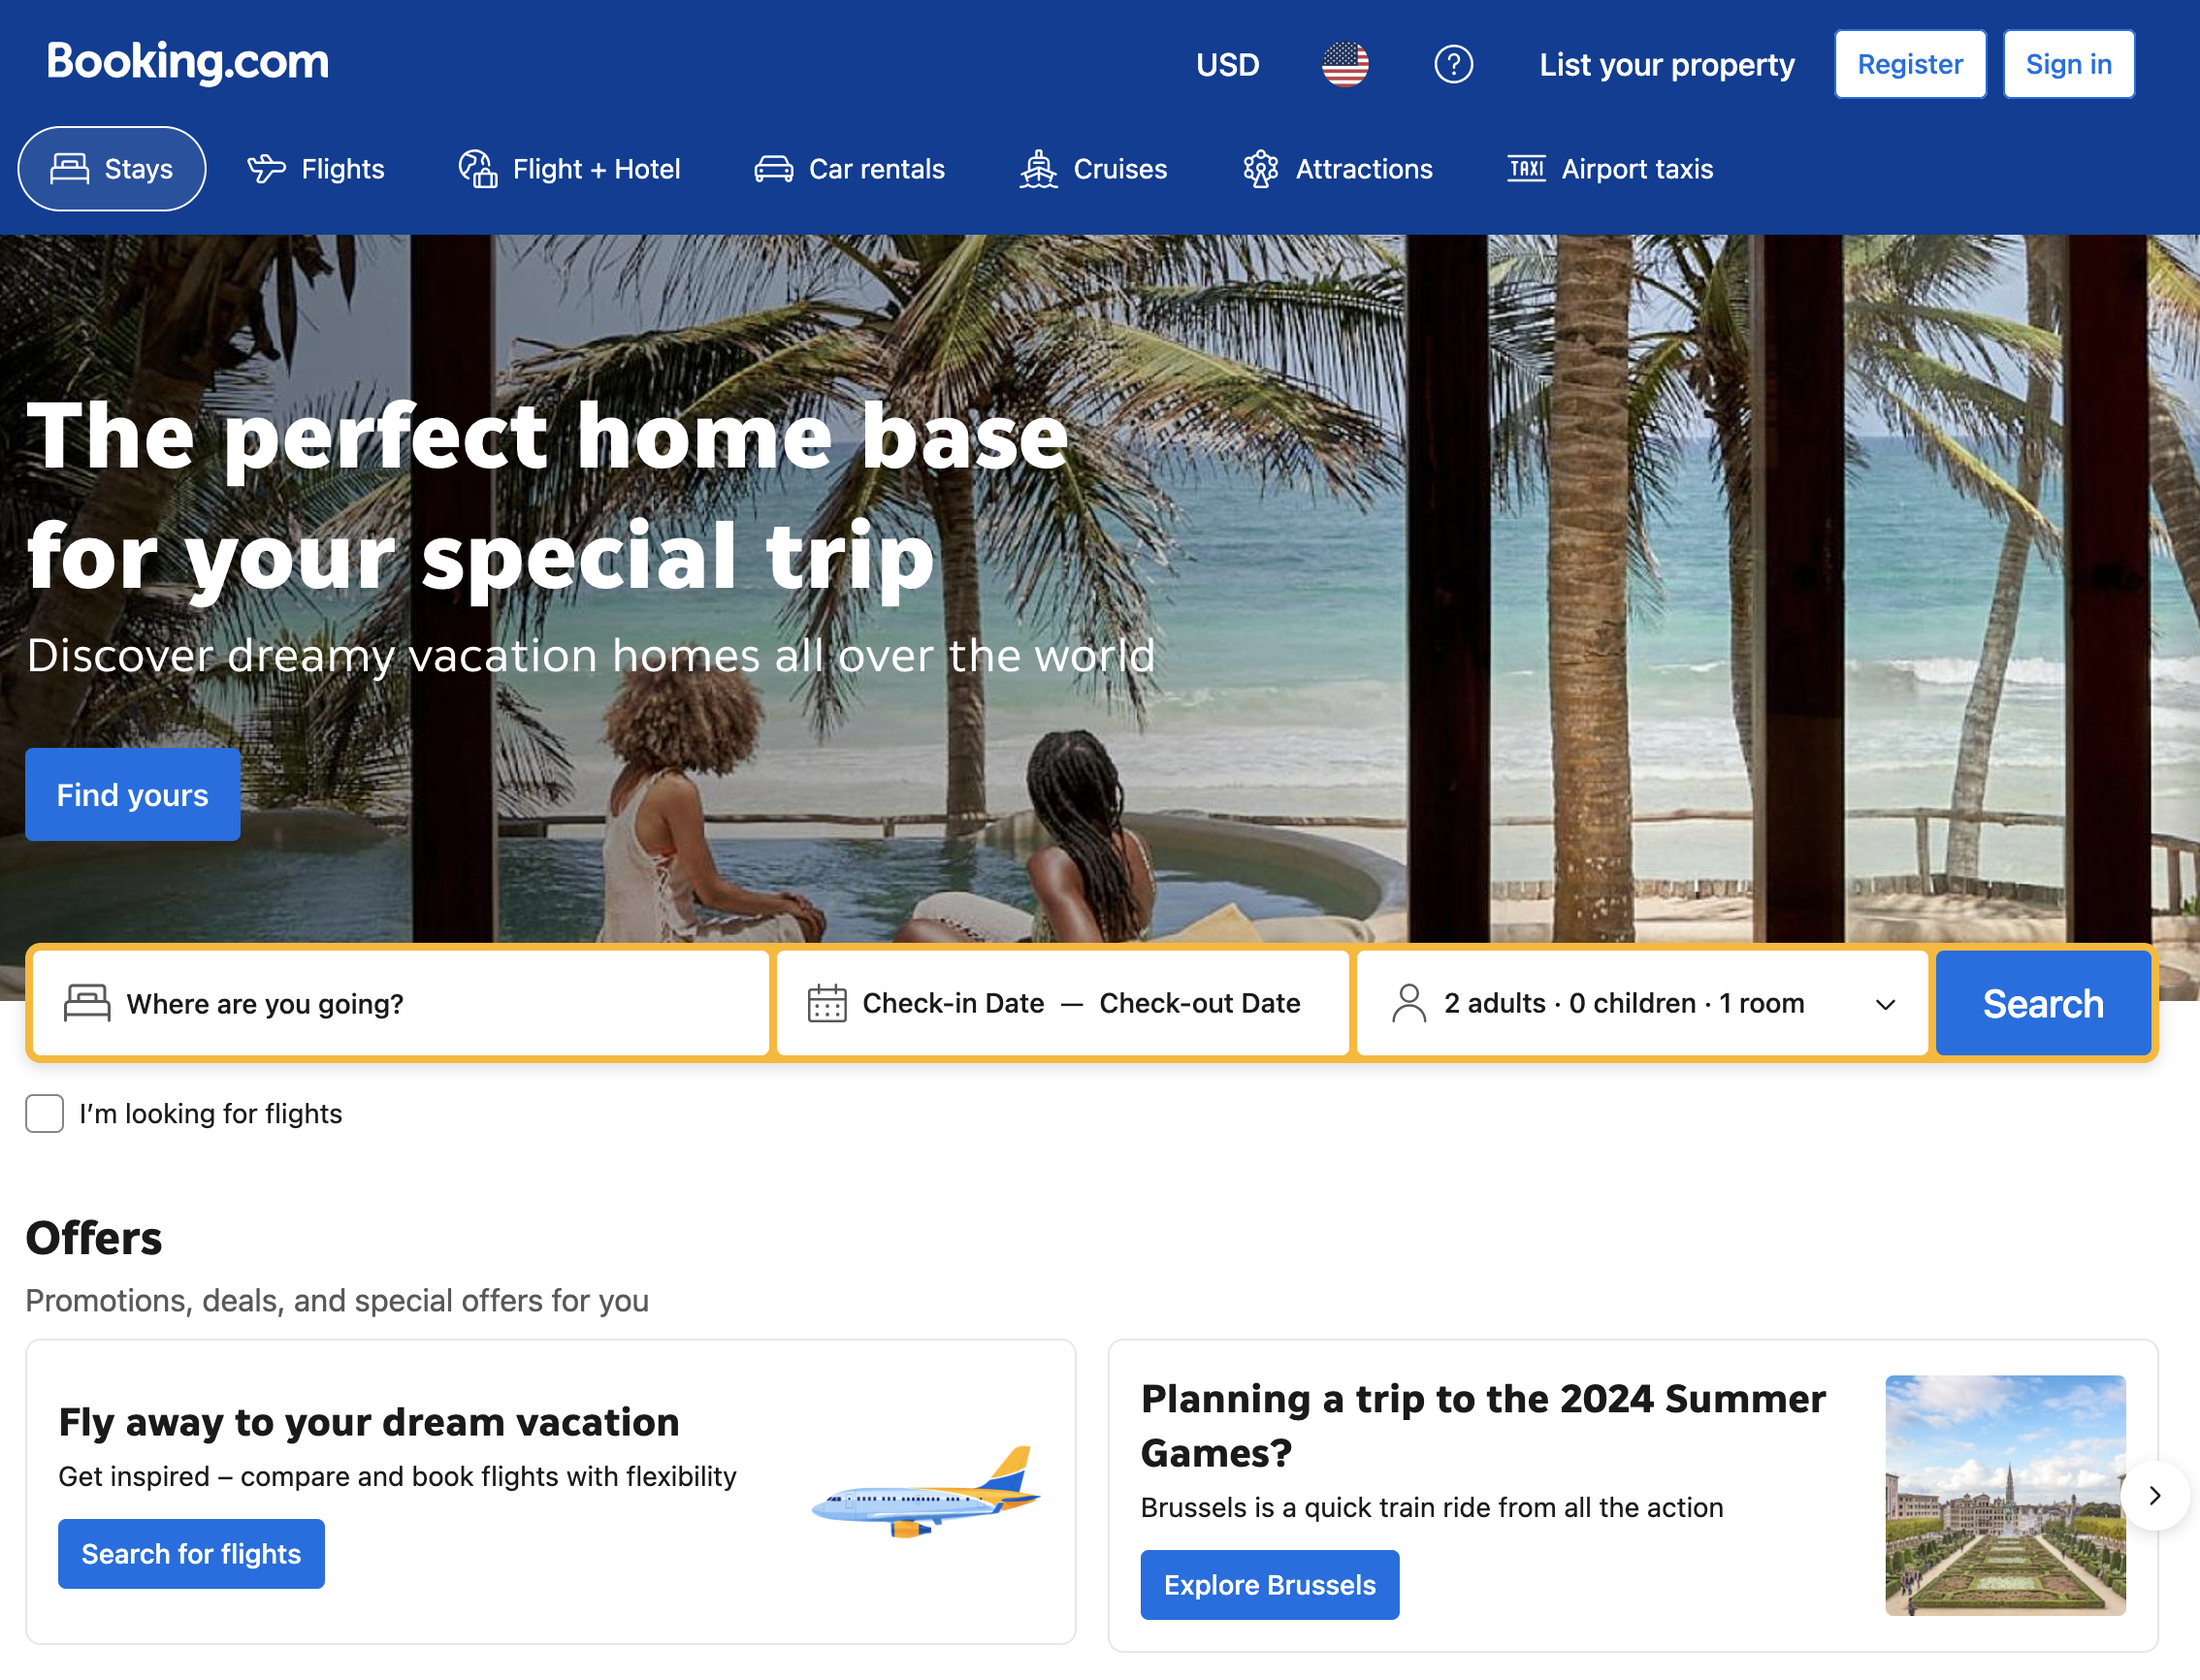Viewport: 2200px width, 1680px height.
Task: Click the Booking.com logo
Action: (188, 62)
